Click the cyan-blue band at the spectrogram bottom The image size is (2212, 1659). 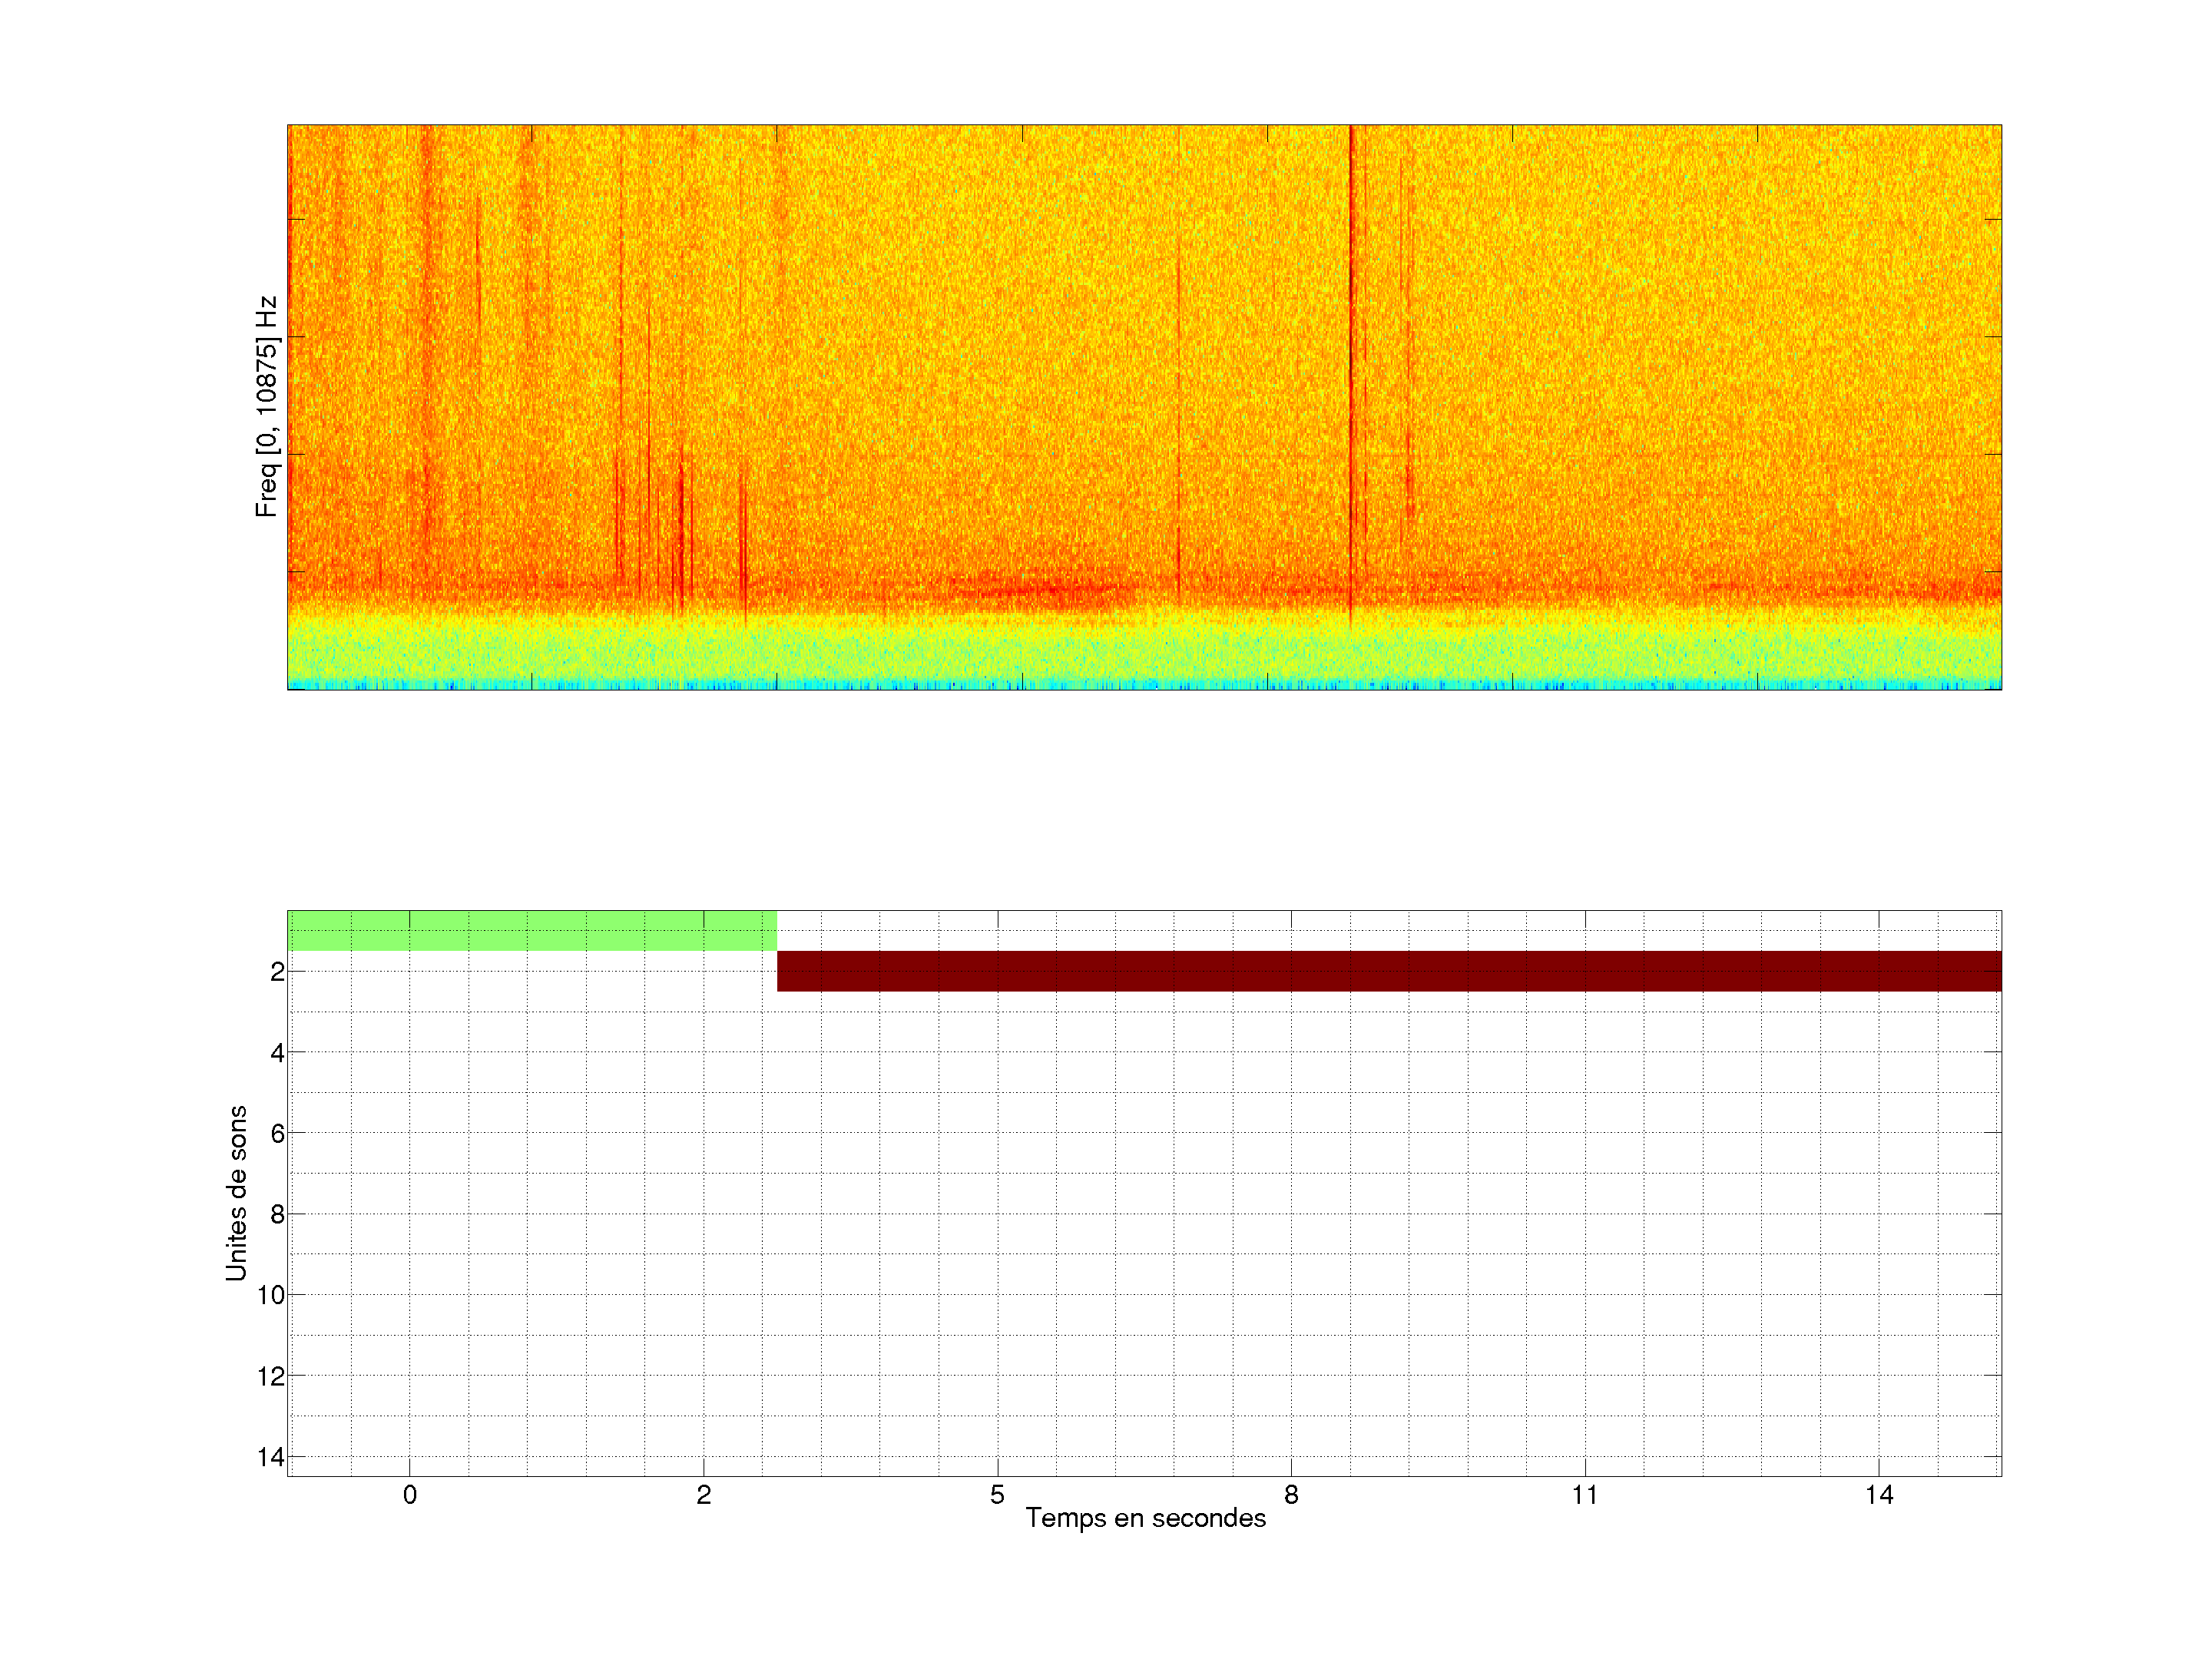(x=1144, y=685)
